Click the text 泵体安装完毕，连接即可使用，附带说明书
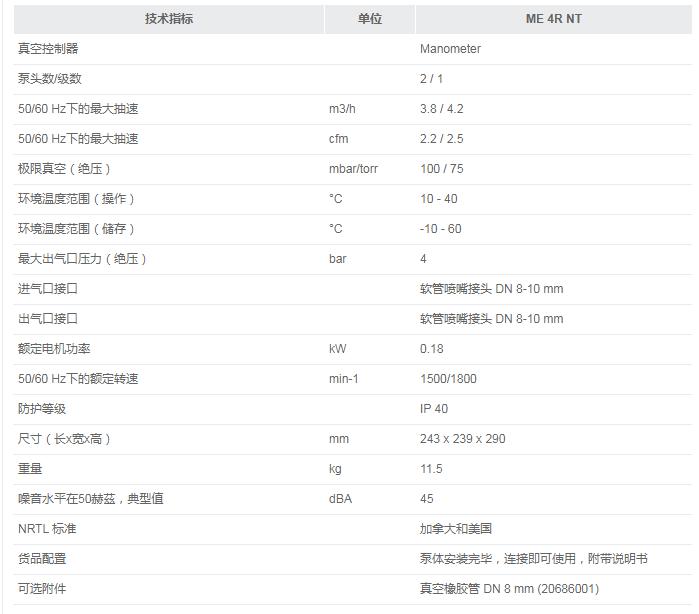 (534, 559)
